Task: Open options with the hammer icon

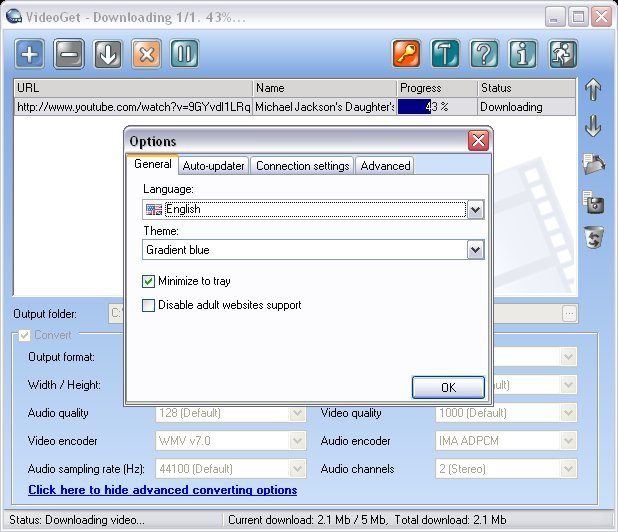Action: click(445, 54)
